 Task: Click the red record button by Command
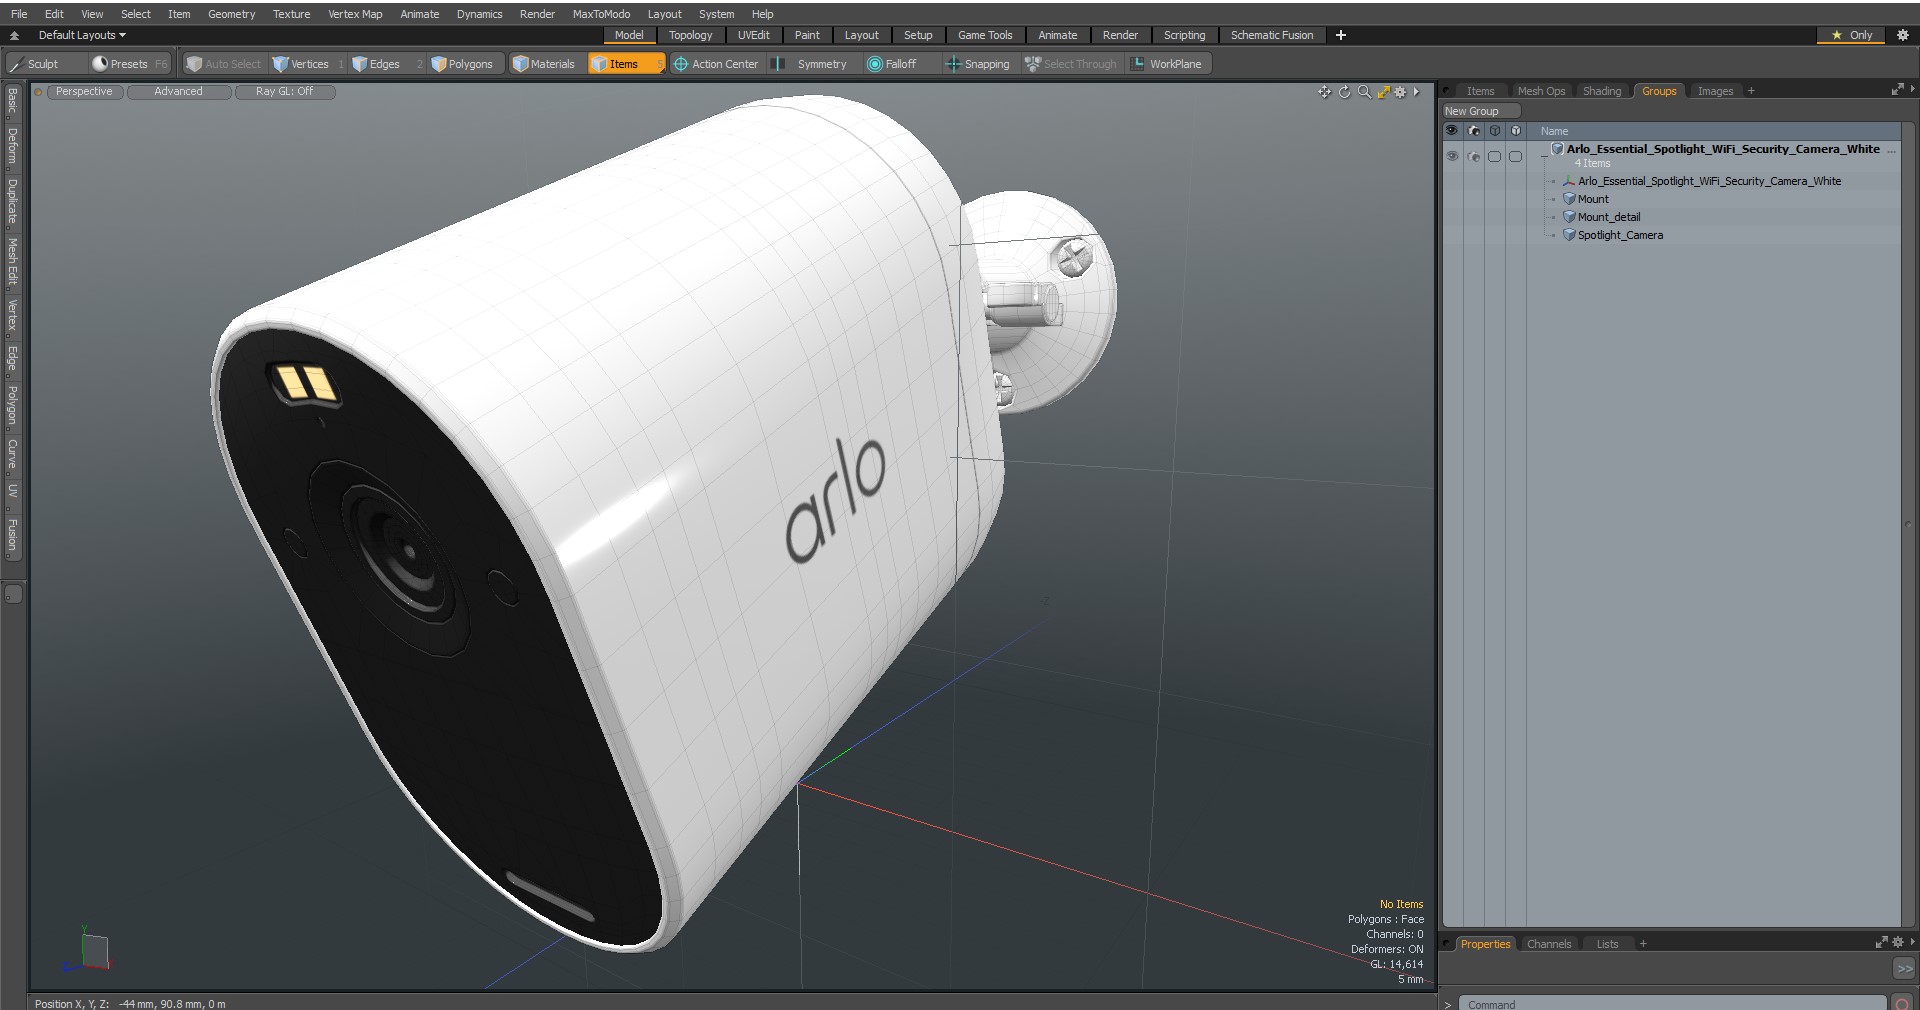click(x=1903, y=1003)
